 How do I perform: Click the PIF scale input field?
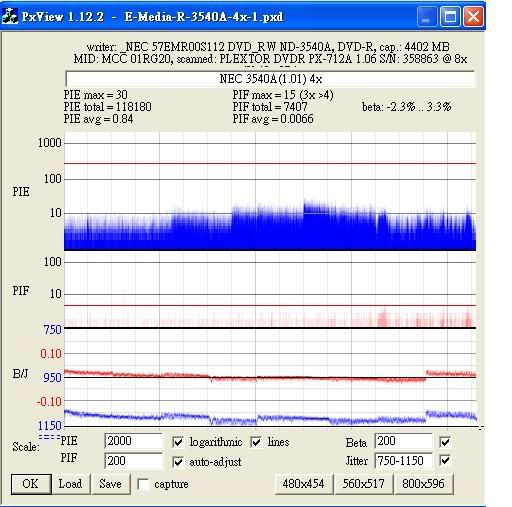pyautogui.click(x=133, y=461)
